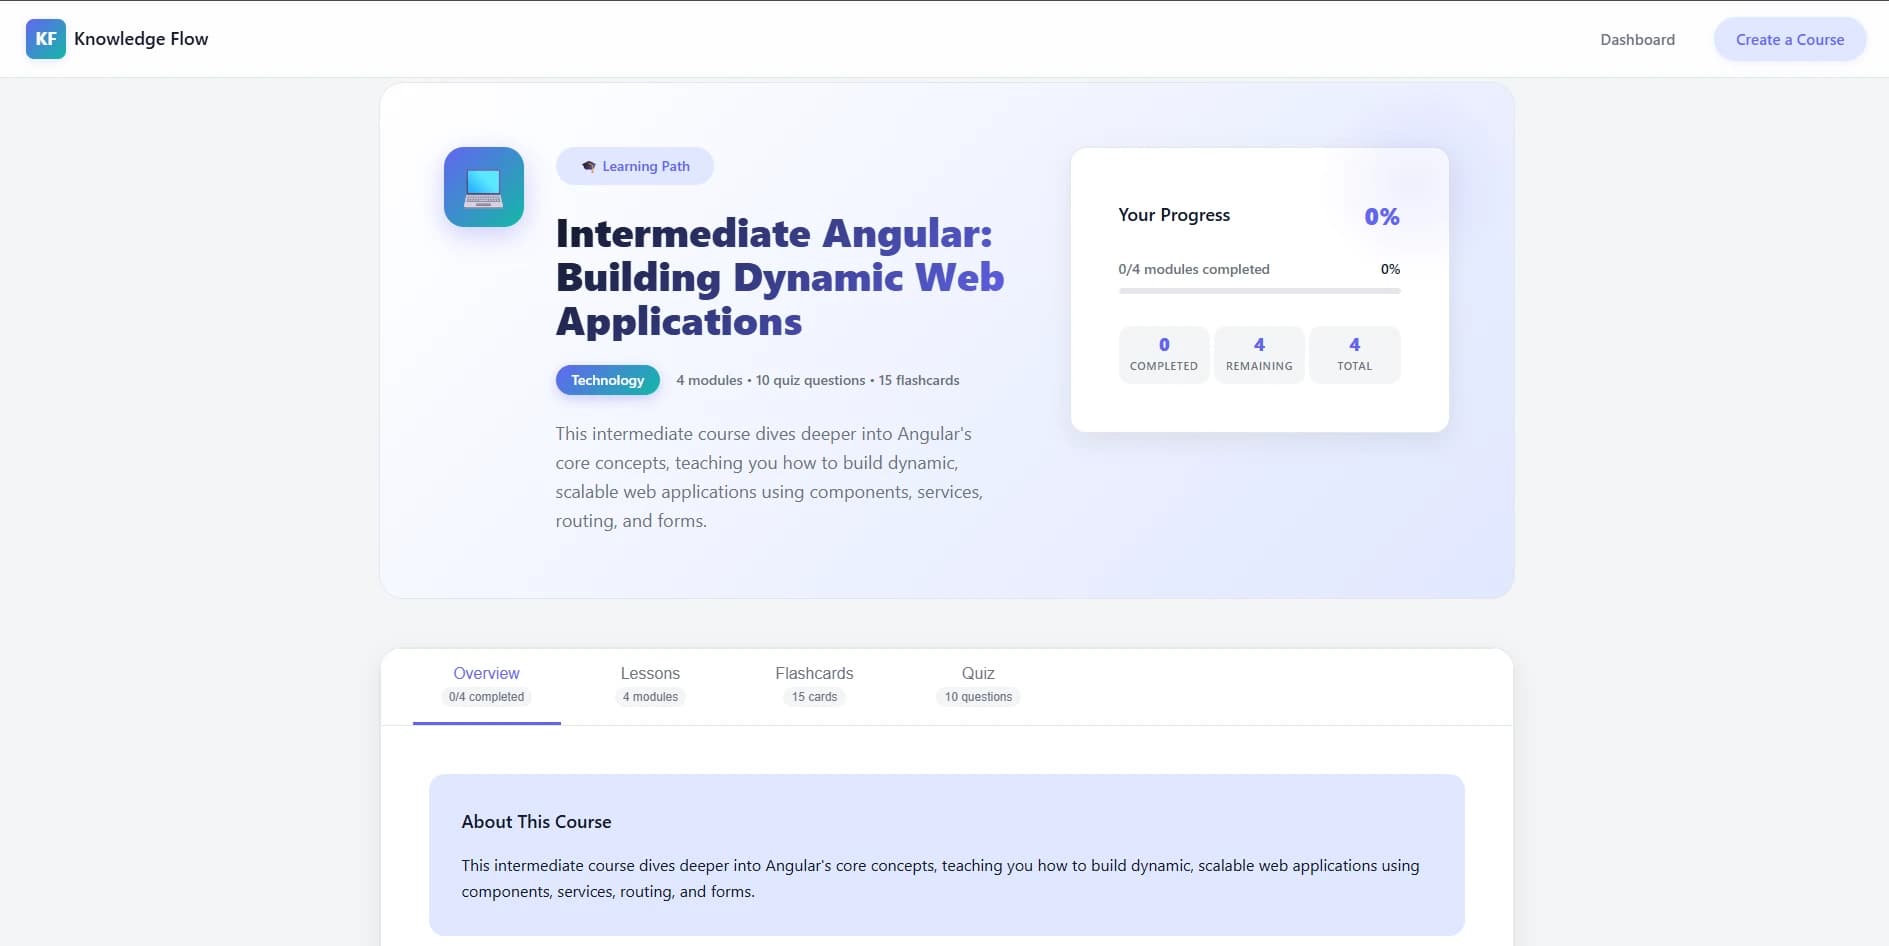
Task: Click the 0% progress percentage indicator
Action: pyautogui.click(x=1382, y=216)
